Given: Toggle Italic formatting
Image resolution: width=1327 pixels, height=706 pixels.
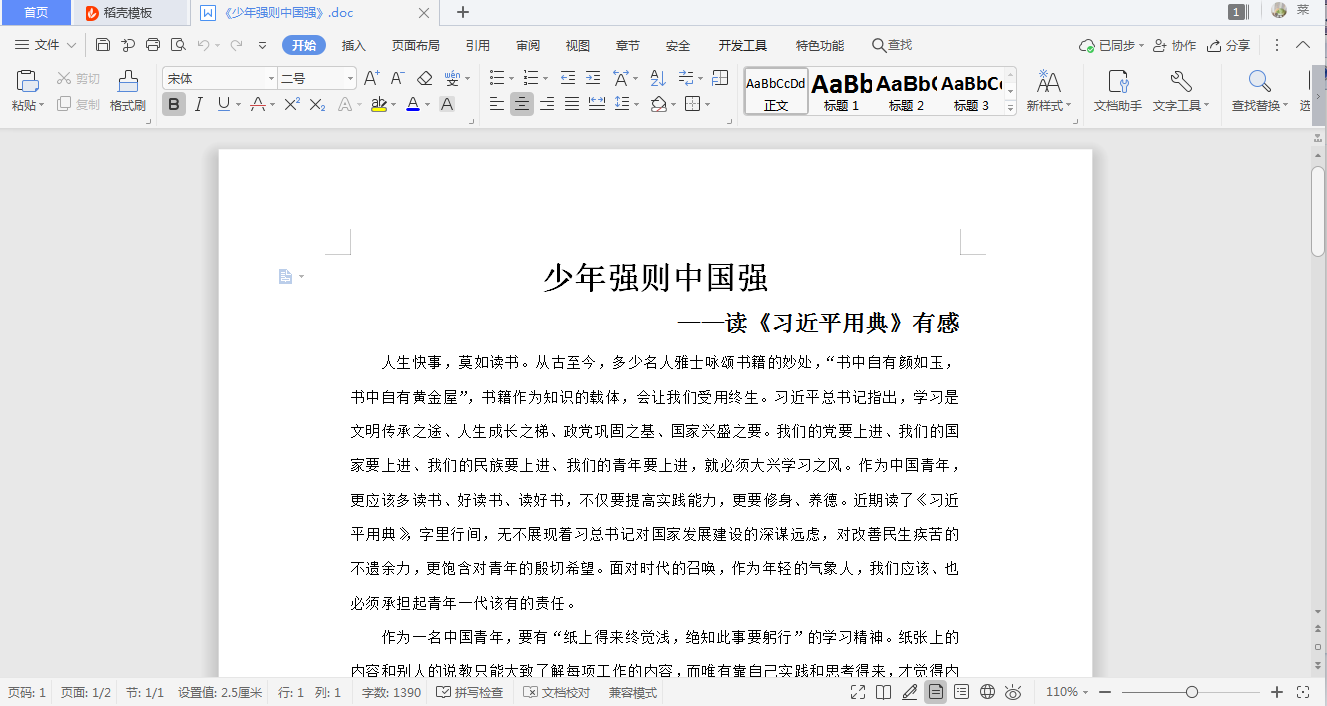Looking at the screenshot, I should 198,104.
